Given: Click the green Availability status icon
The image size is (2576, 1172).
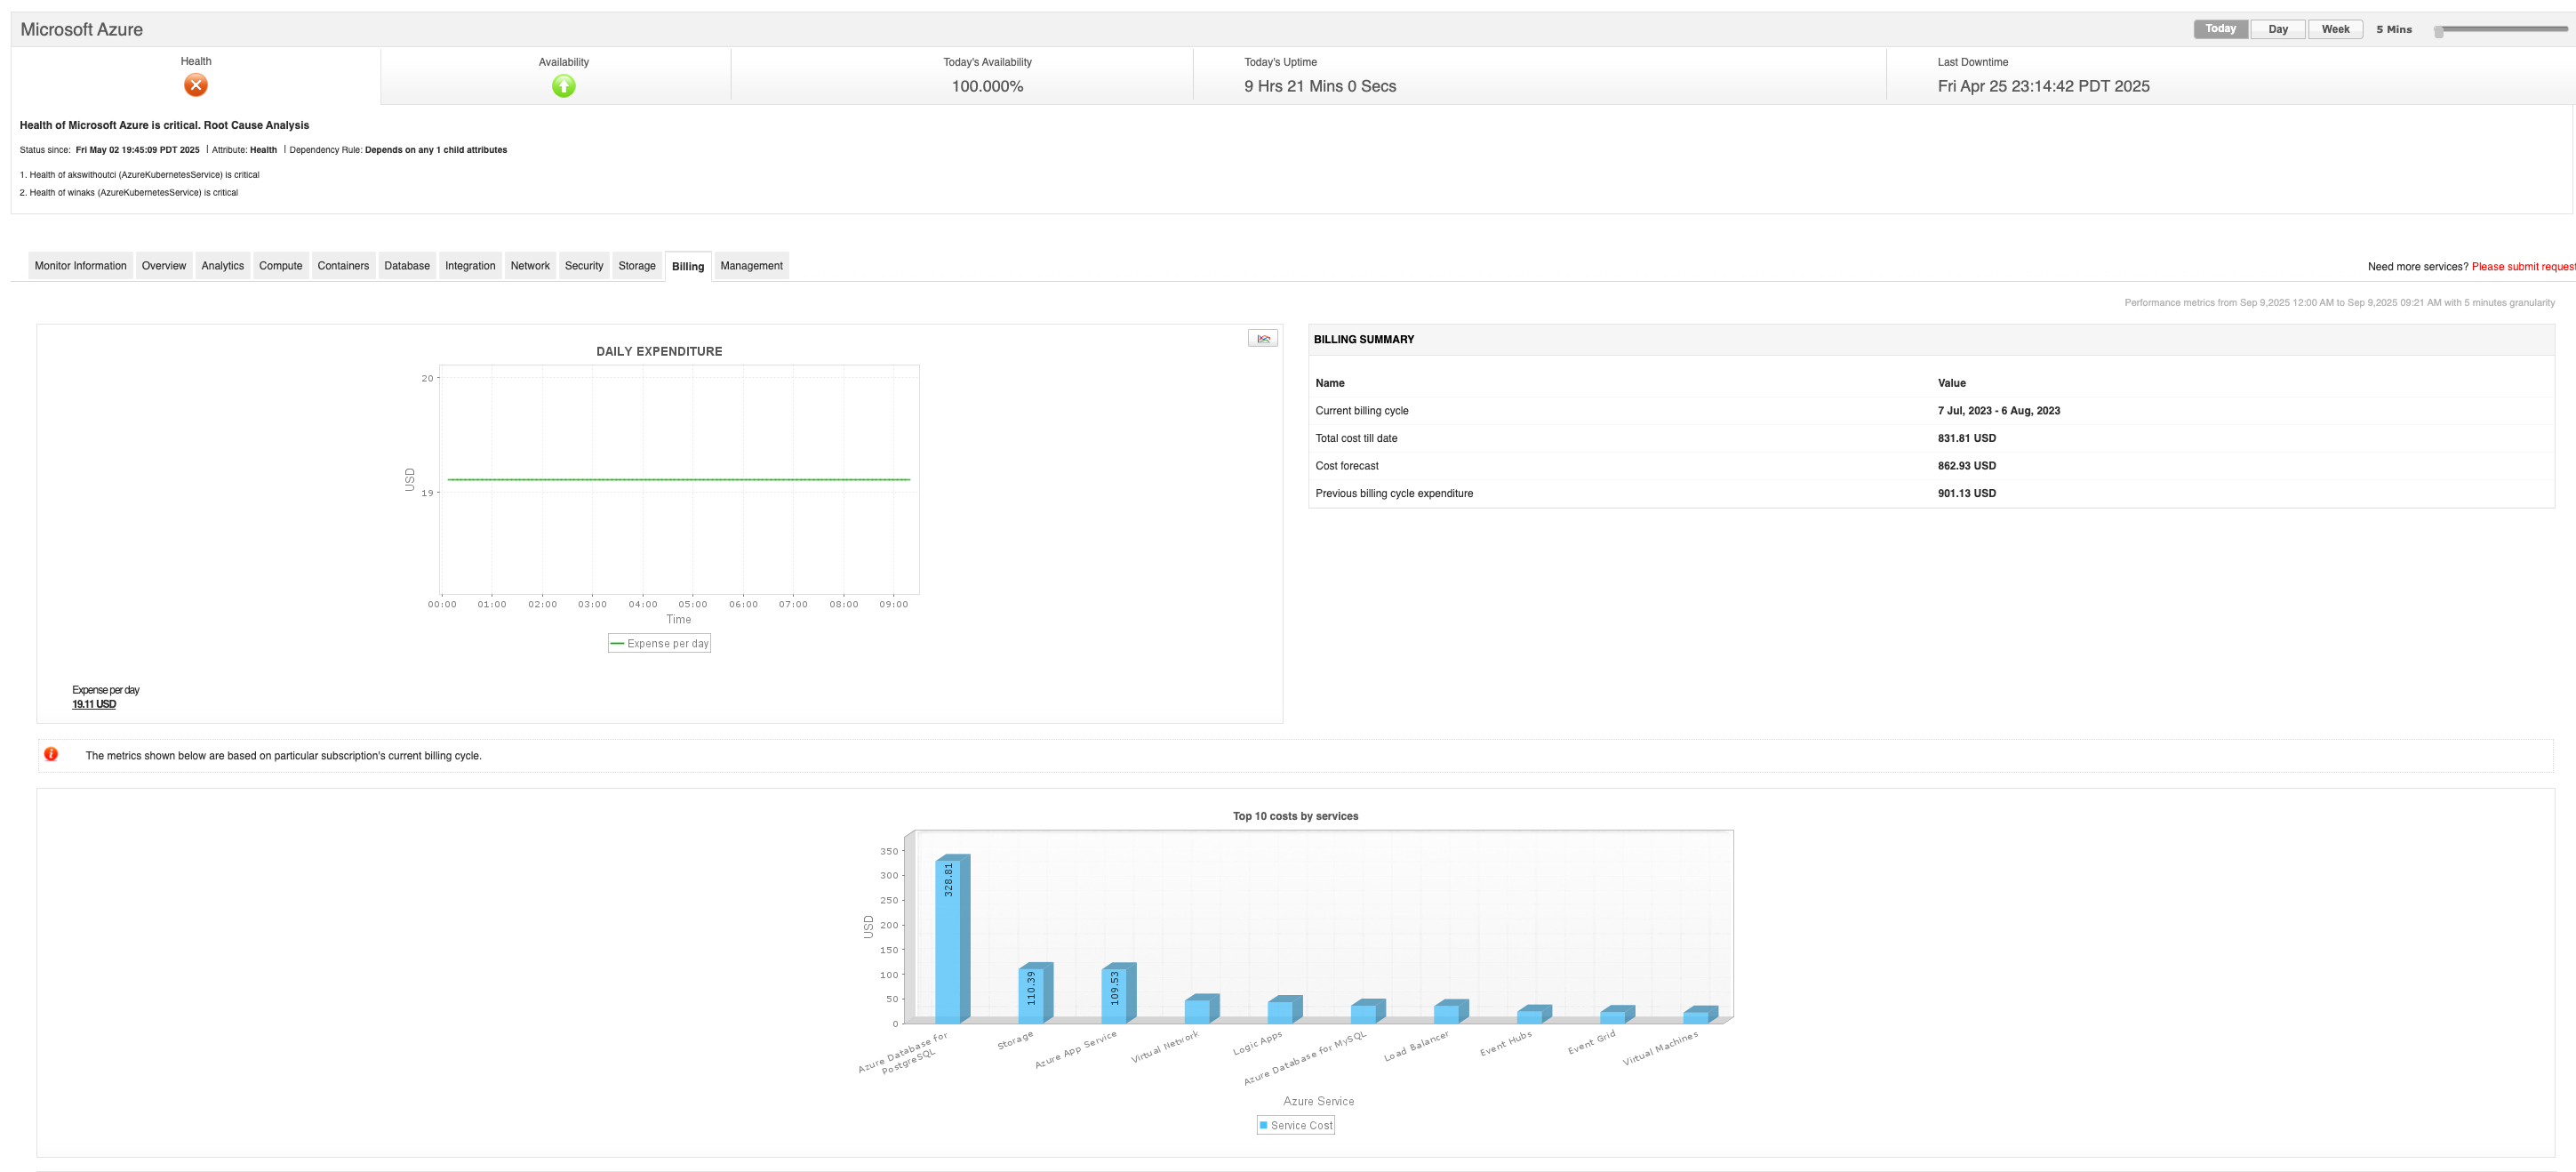Looking at the screenshot, I should (x=563, y=86).
